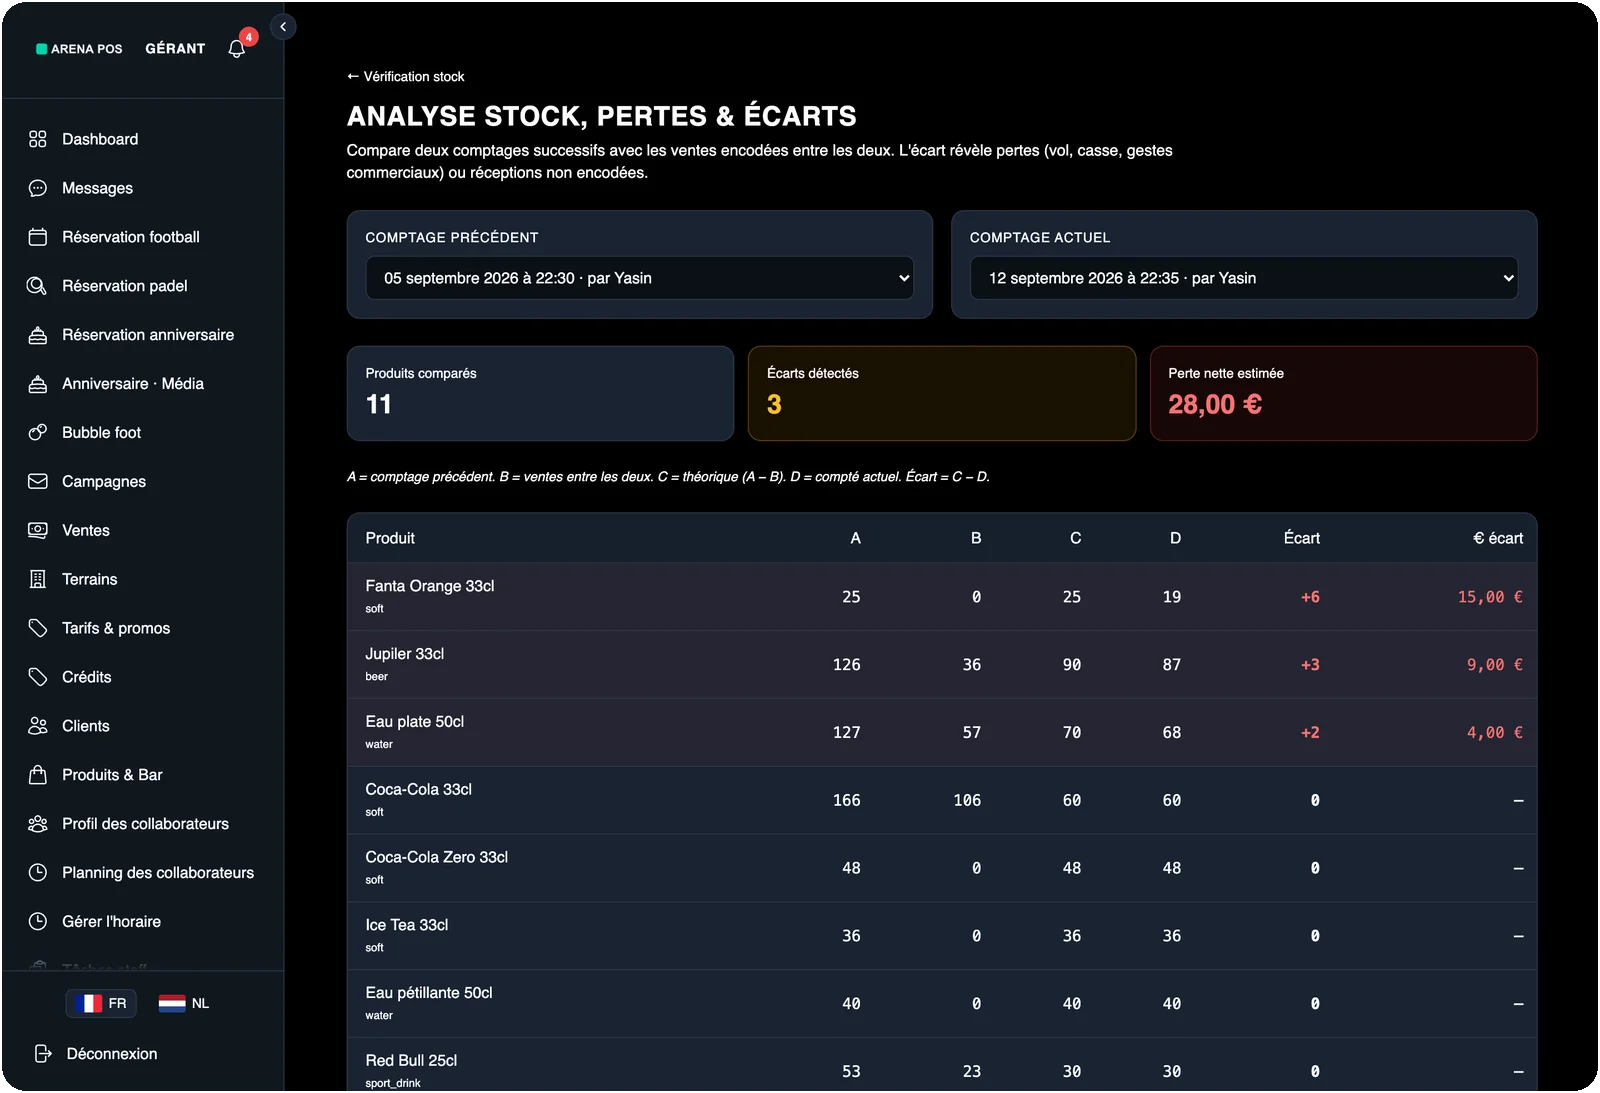1600x1093 pixels.
Task: Click the Réservation anniversaire cake icon
Action: (38, 335)
